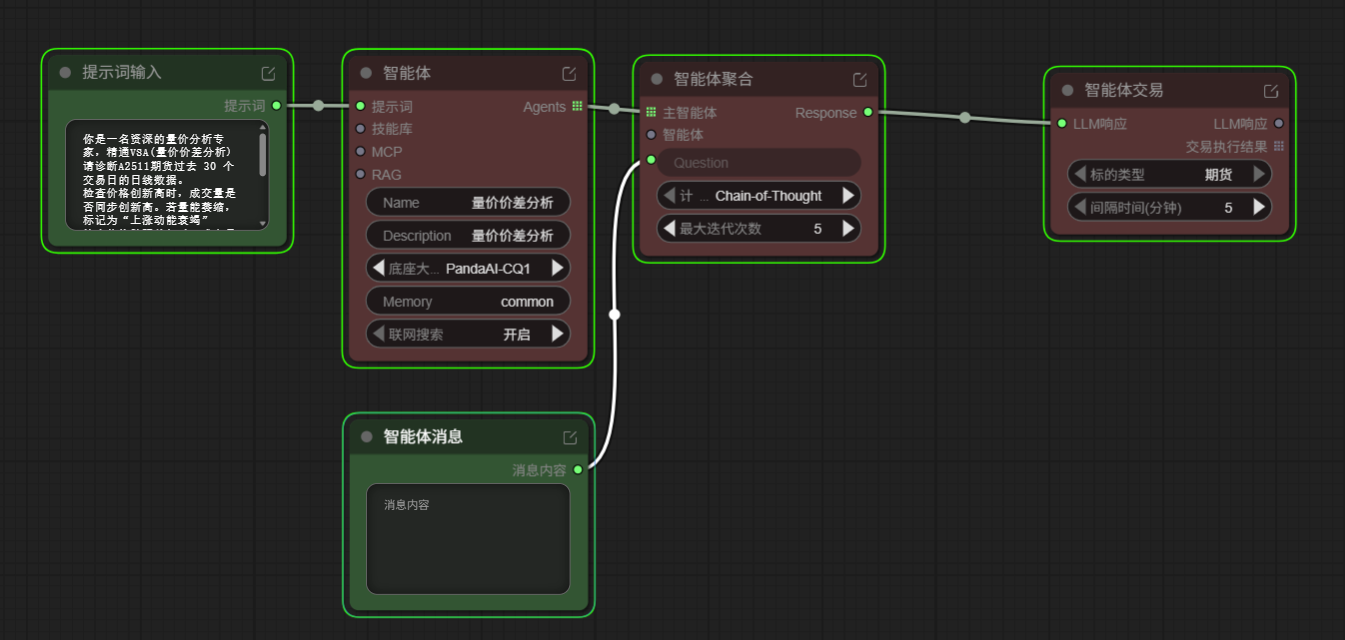The height and width of the screenshot is (640, 1345).
Task: Open the edit icon on the 提示词输入 node
Action: click(x=268, y=72)
